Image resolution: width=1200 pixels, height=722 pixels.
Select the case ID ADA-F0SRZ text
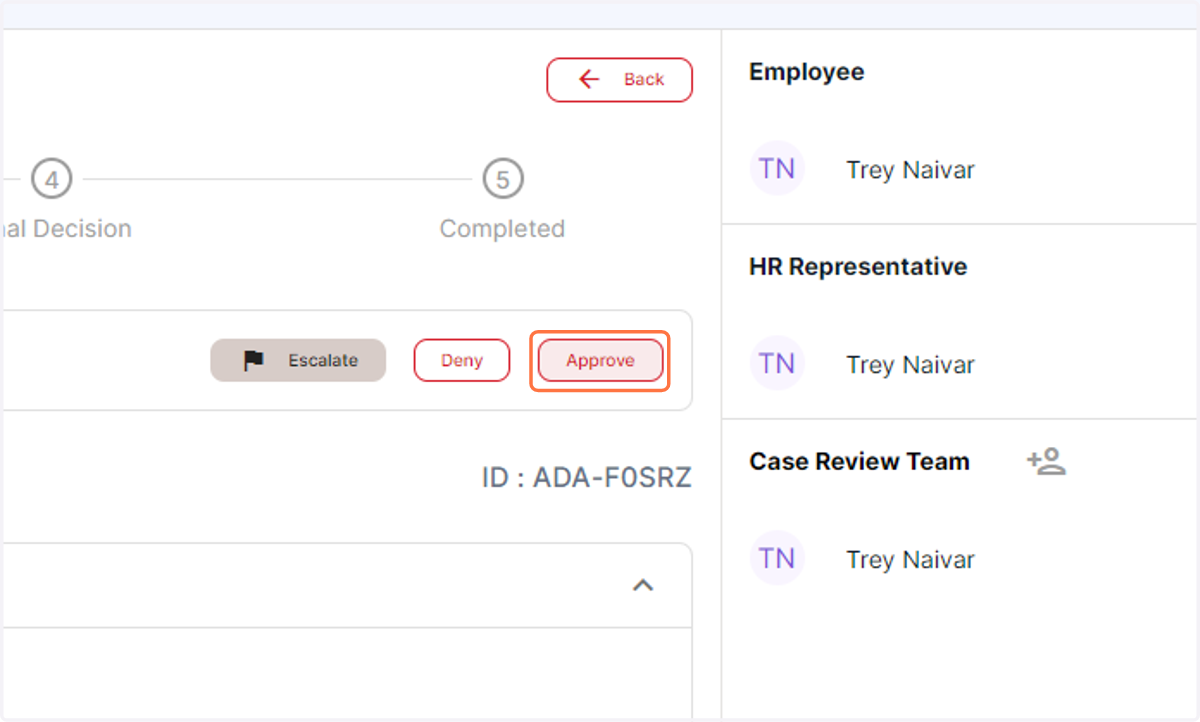tap(586, 478)
